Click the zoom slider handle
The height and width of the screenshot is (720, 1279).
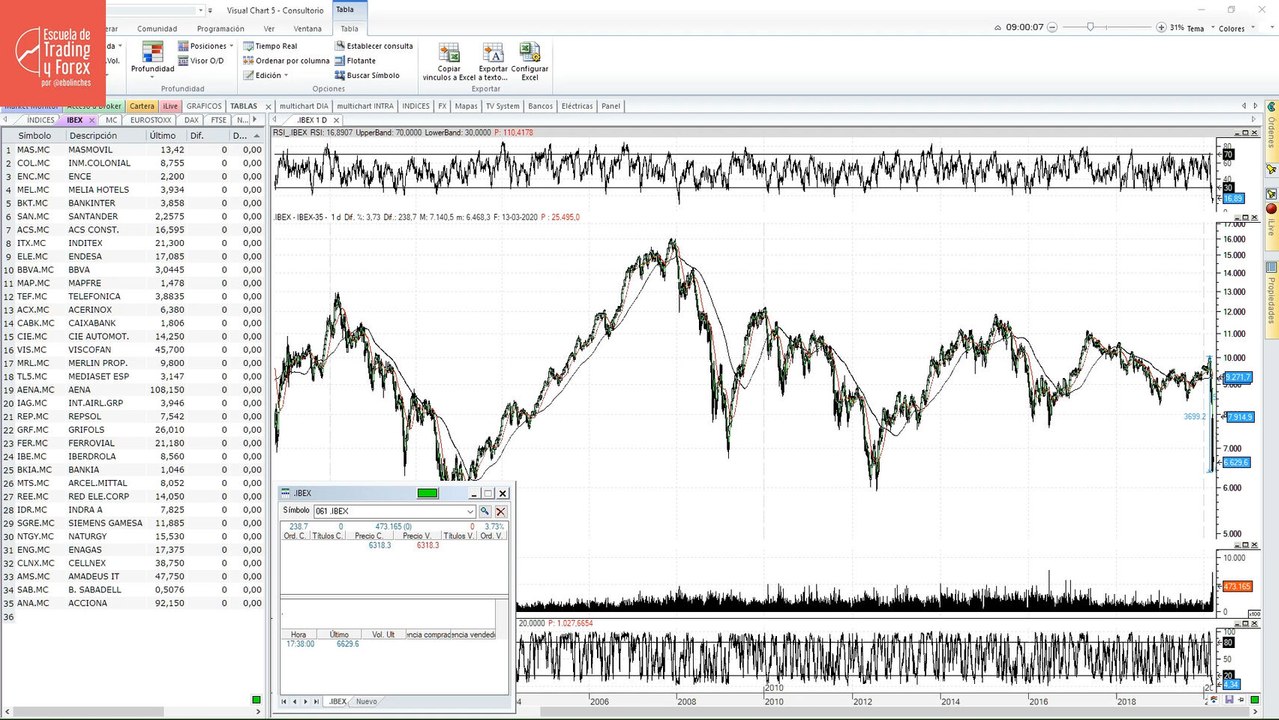pyautogui.click(x=1090, y=27)
